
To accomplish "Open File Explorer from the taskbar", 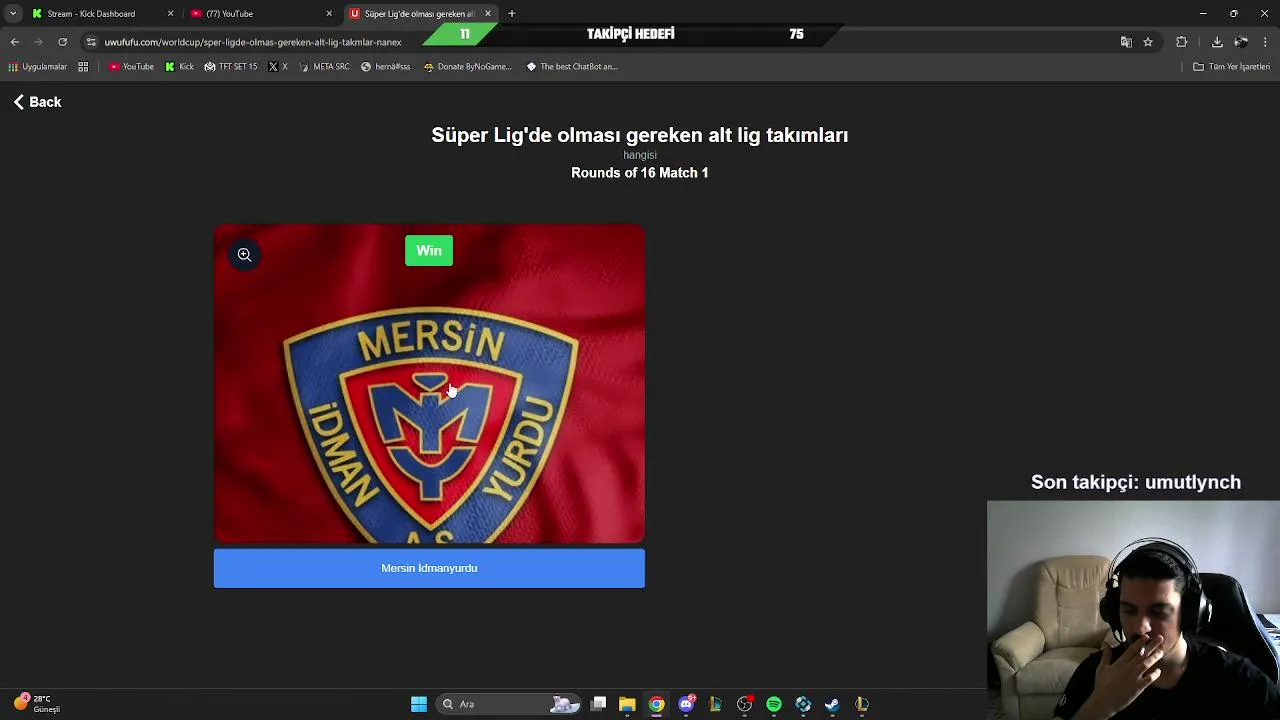I will click(x=627, y=704).
